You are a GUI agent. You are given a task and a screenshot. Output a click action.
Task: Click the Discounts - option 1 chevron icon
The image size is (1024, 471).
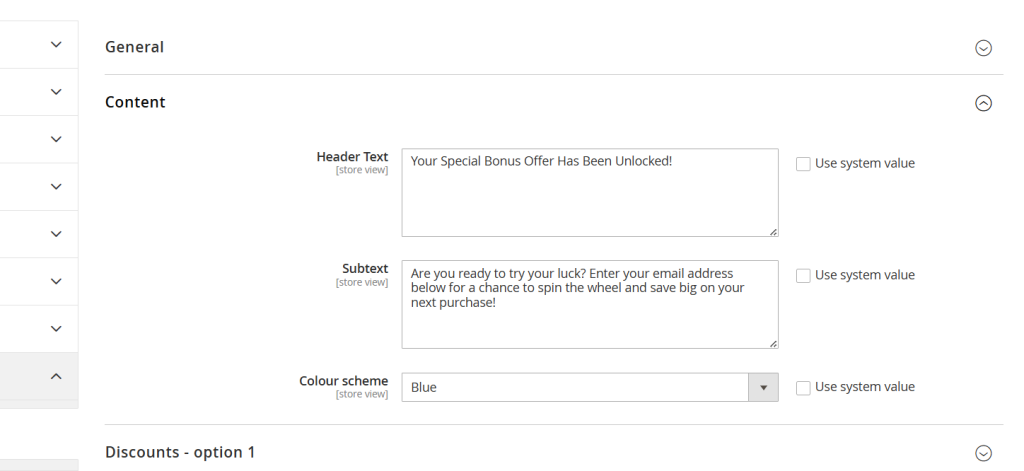tap(983, 453)
